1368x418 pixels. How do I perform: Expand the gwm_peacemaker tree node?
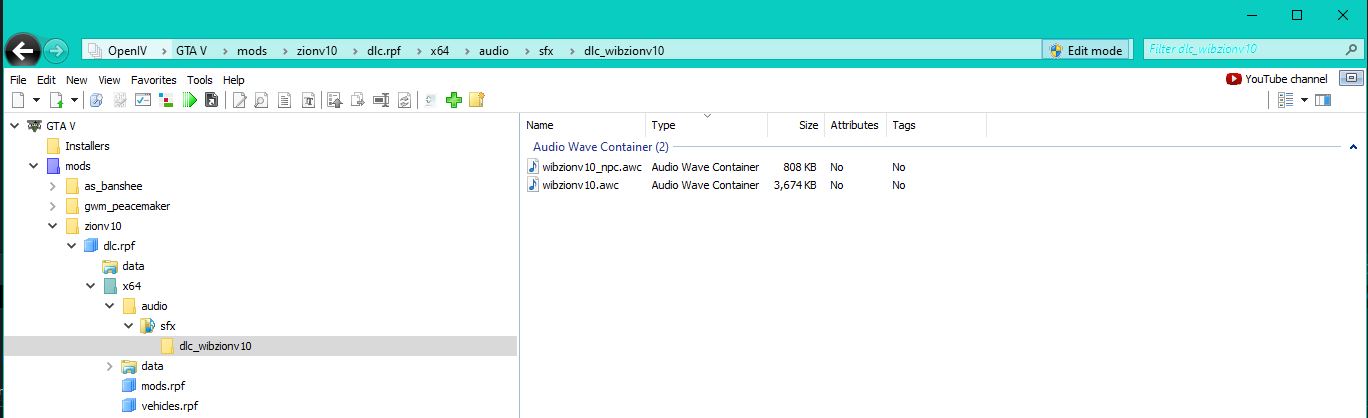click(x=52, y=206)
